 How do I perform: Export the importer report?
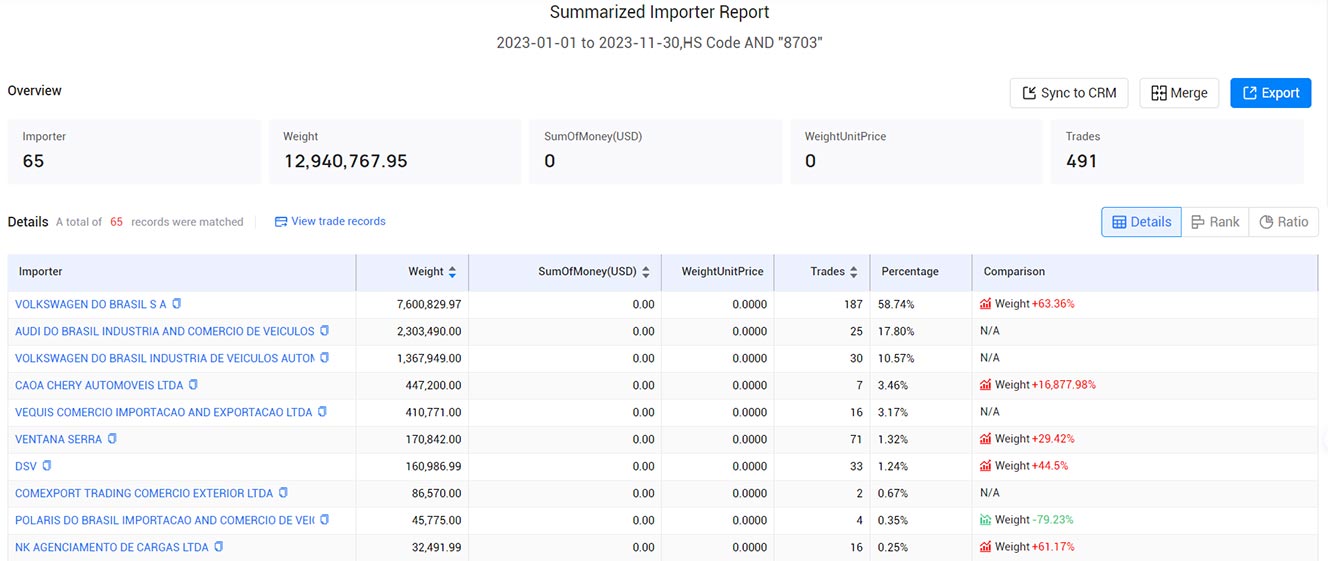[x=1270, y=93]
